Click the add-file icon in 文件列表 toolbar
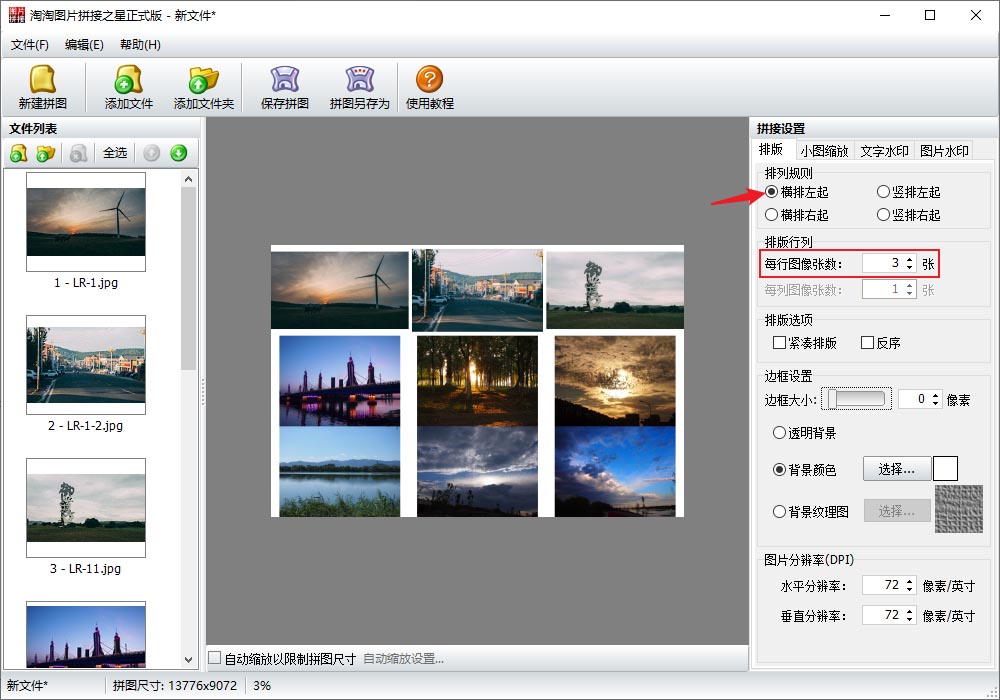This screenshot has height=700, width=1000. click(x=19, y=153)
